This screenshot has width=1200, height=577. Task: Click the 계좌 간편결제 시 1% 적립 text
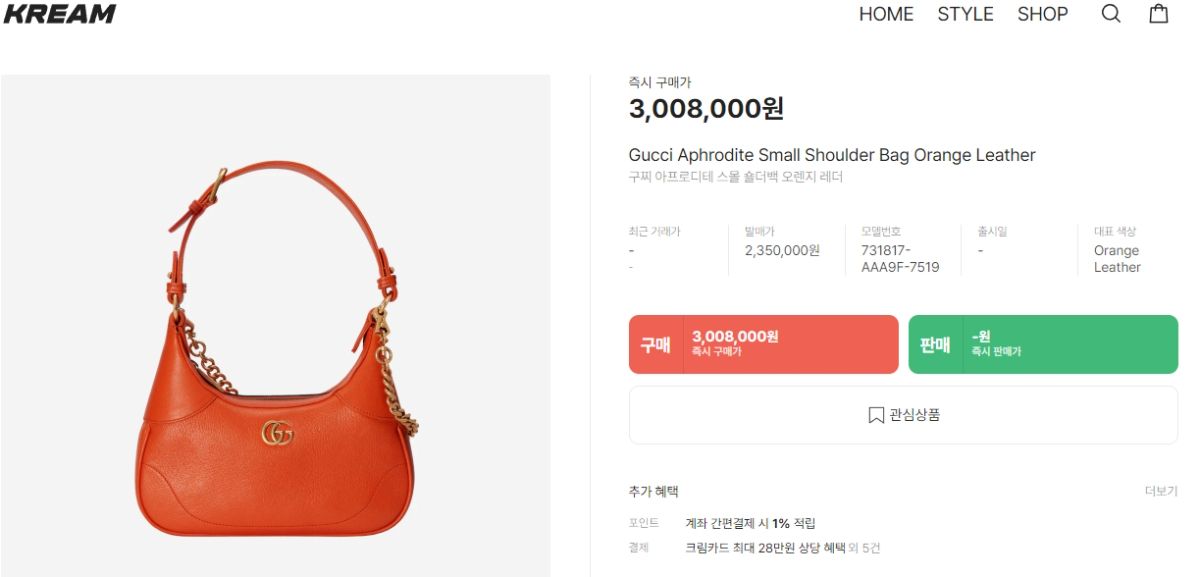[x=750, y=523]
